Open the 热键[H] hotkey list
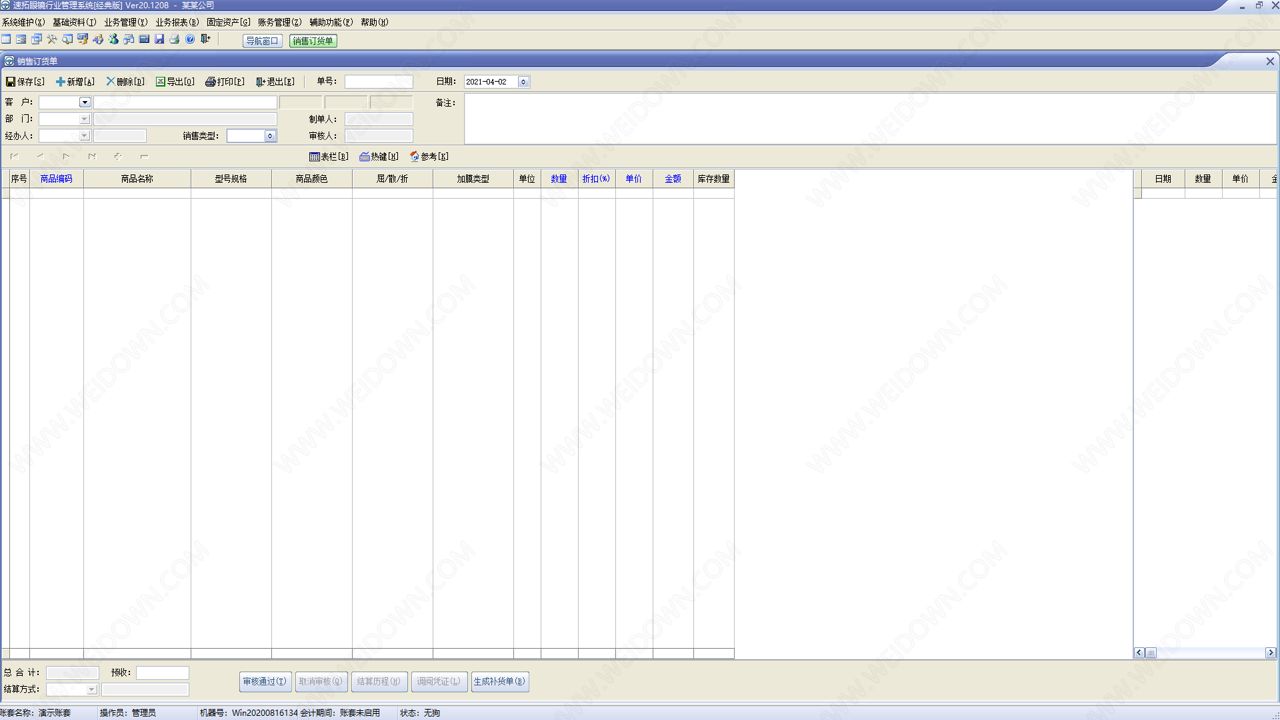 pos(379,157)
